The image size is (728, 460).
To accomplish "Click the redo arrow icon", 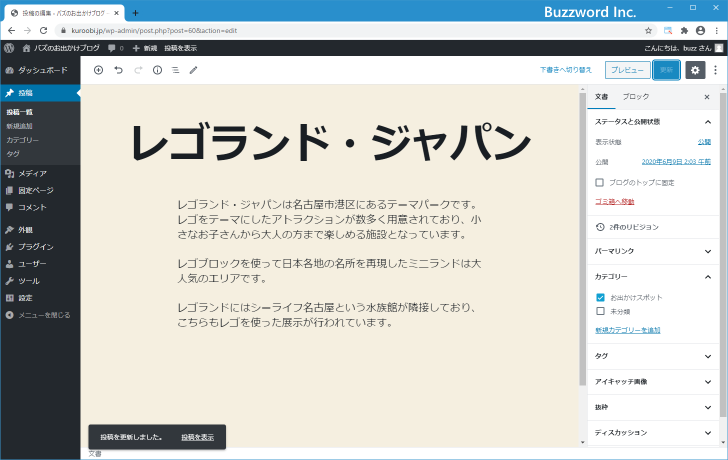I will click(x=138, y=70).
